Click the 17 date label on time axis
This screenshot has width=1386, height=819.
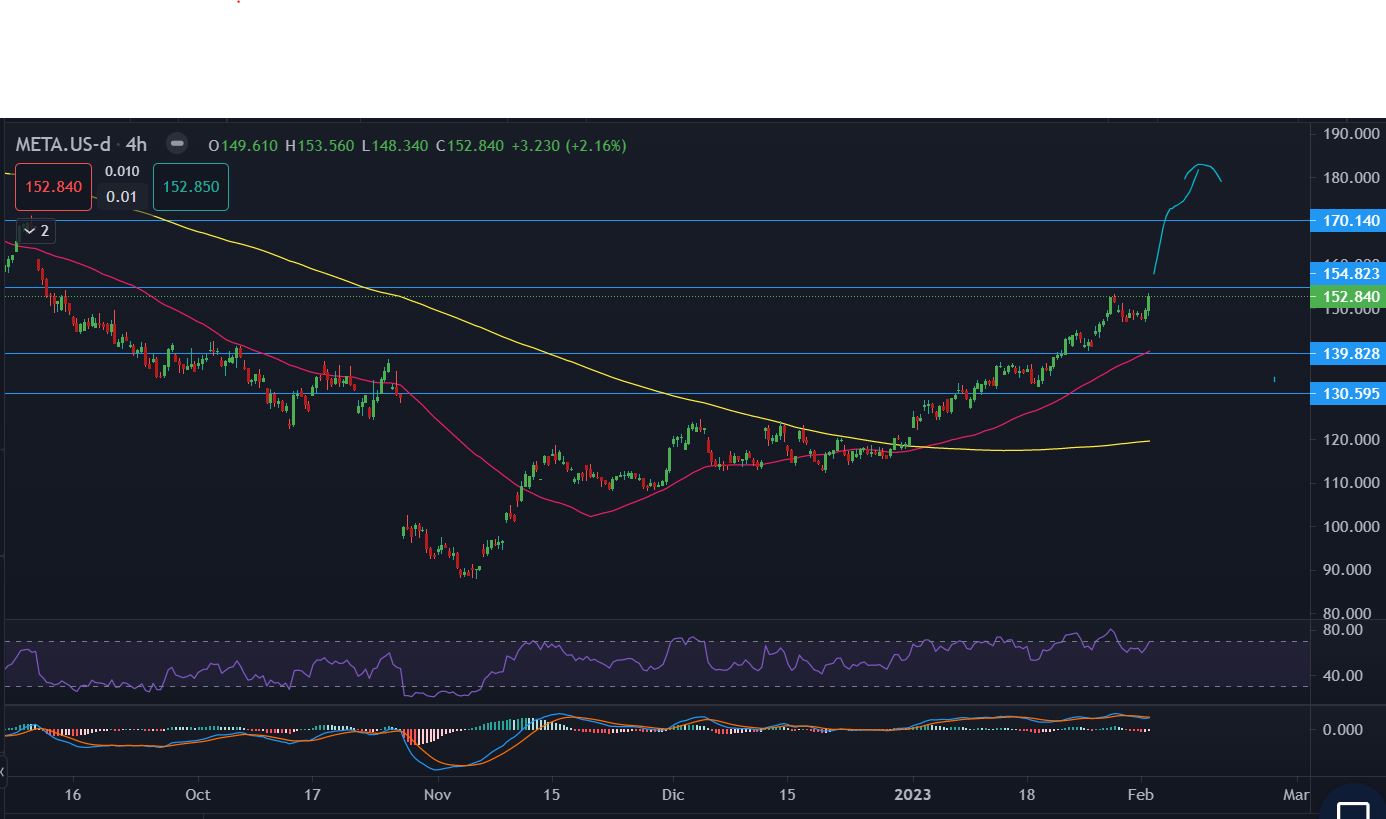click(x=312, y=795)
